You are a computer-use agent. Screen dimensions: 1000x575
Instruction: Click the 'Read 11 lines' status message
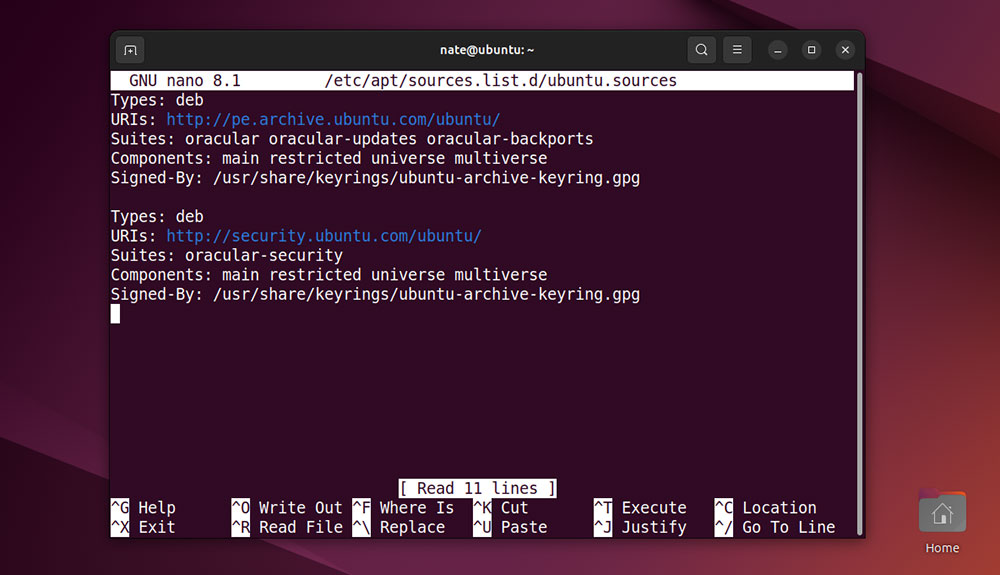coord(478,488)
